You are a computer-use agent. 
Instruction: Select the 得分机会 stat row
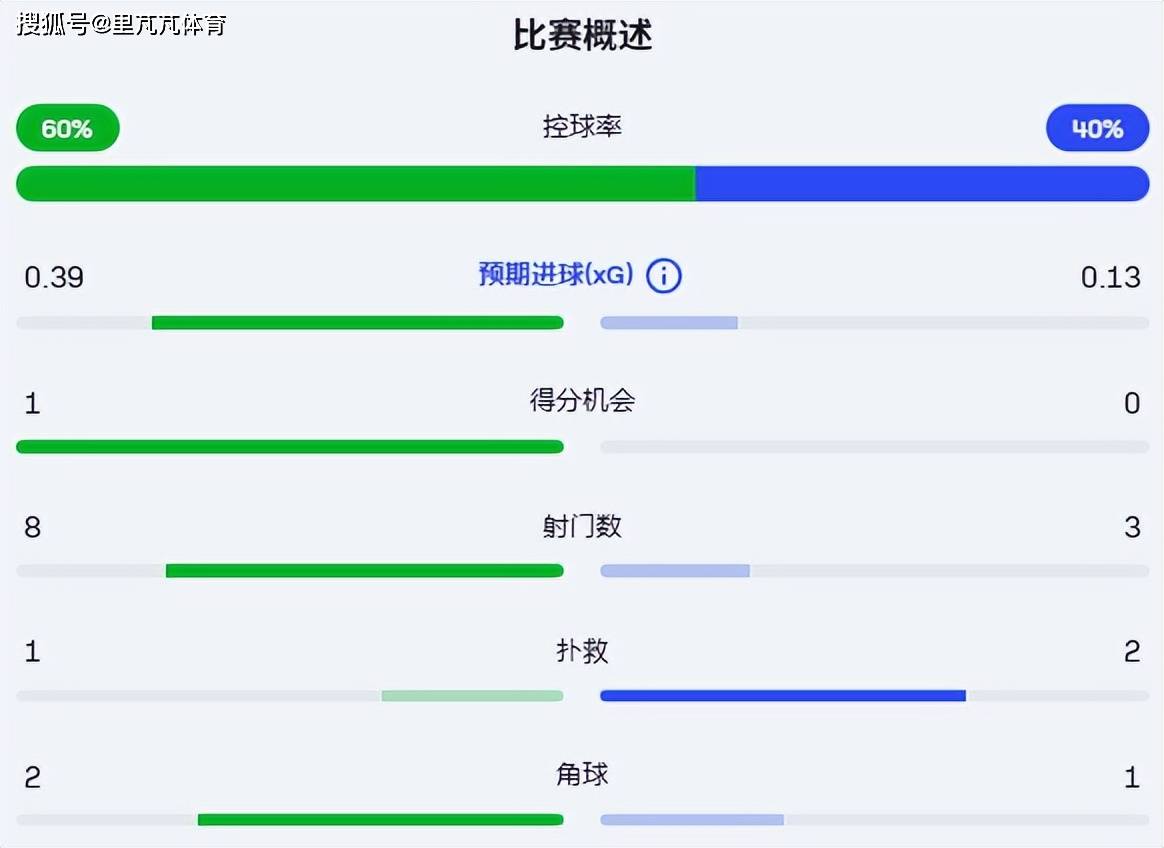coord(581,399)
